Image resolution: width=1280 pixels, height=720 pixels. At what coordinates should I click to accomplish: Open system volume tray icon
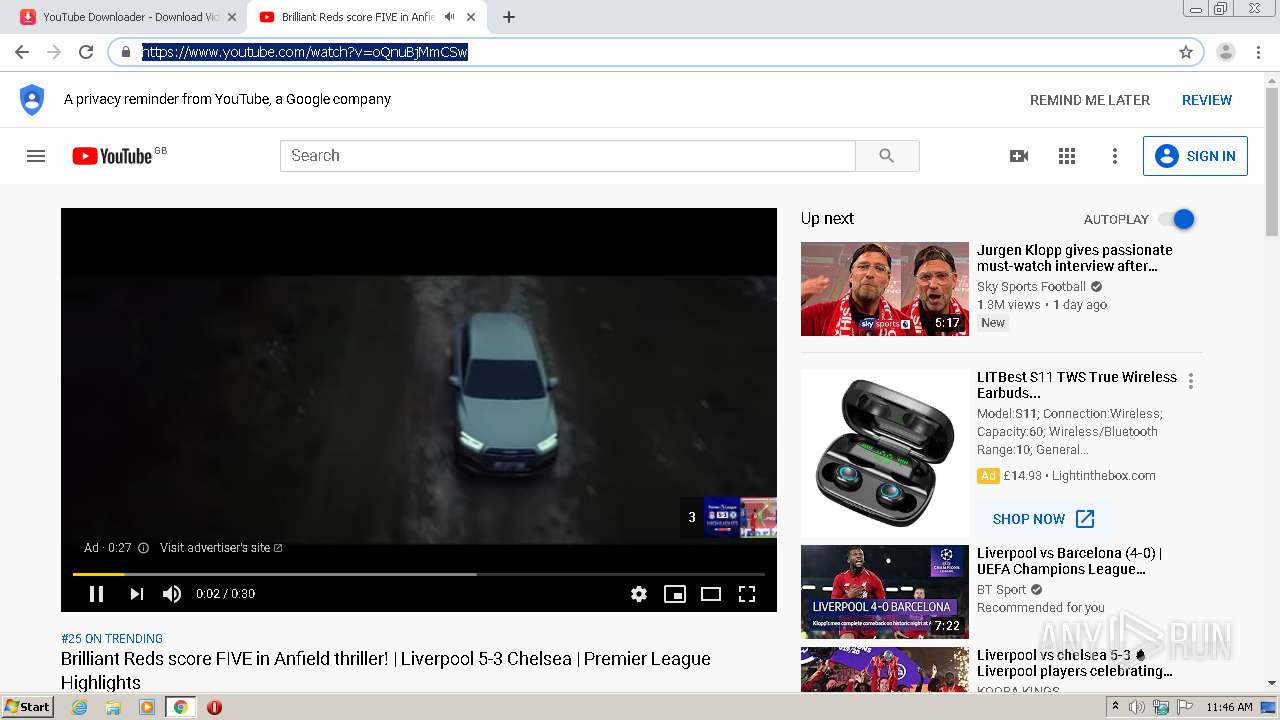tap(1137, 707)
